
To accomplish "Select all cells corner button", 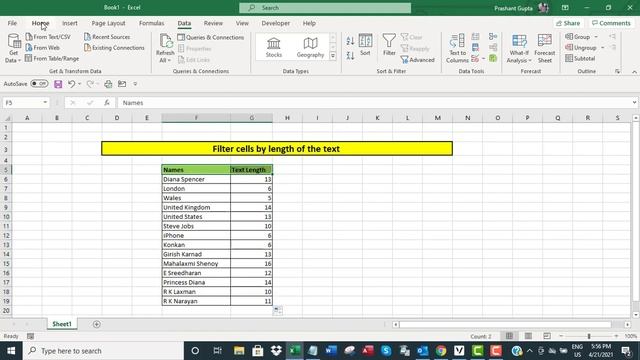I will pyautogui.click(x=7, y=118).
